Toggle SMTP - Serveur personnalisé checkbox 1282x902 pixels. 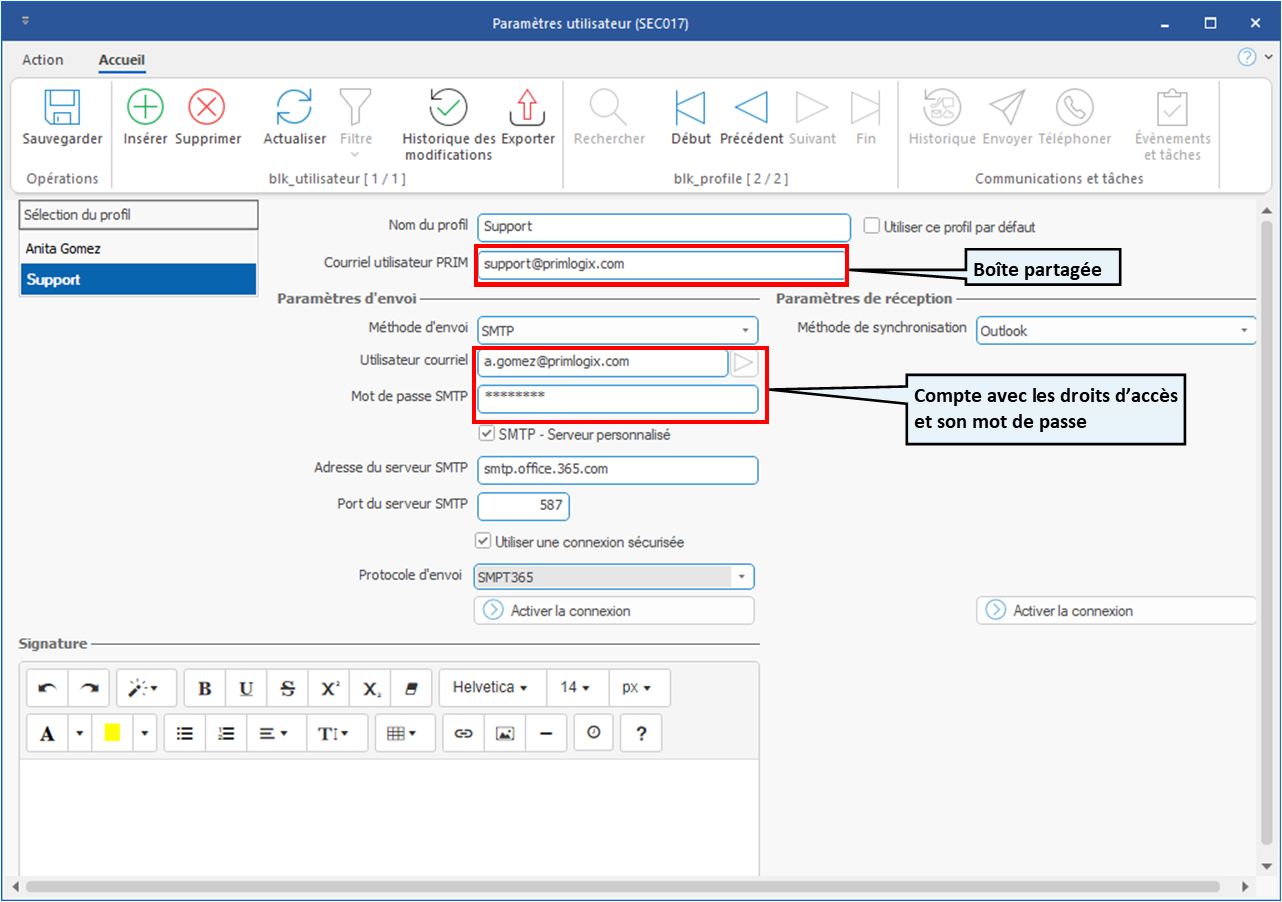(486, 434)
